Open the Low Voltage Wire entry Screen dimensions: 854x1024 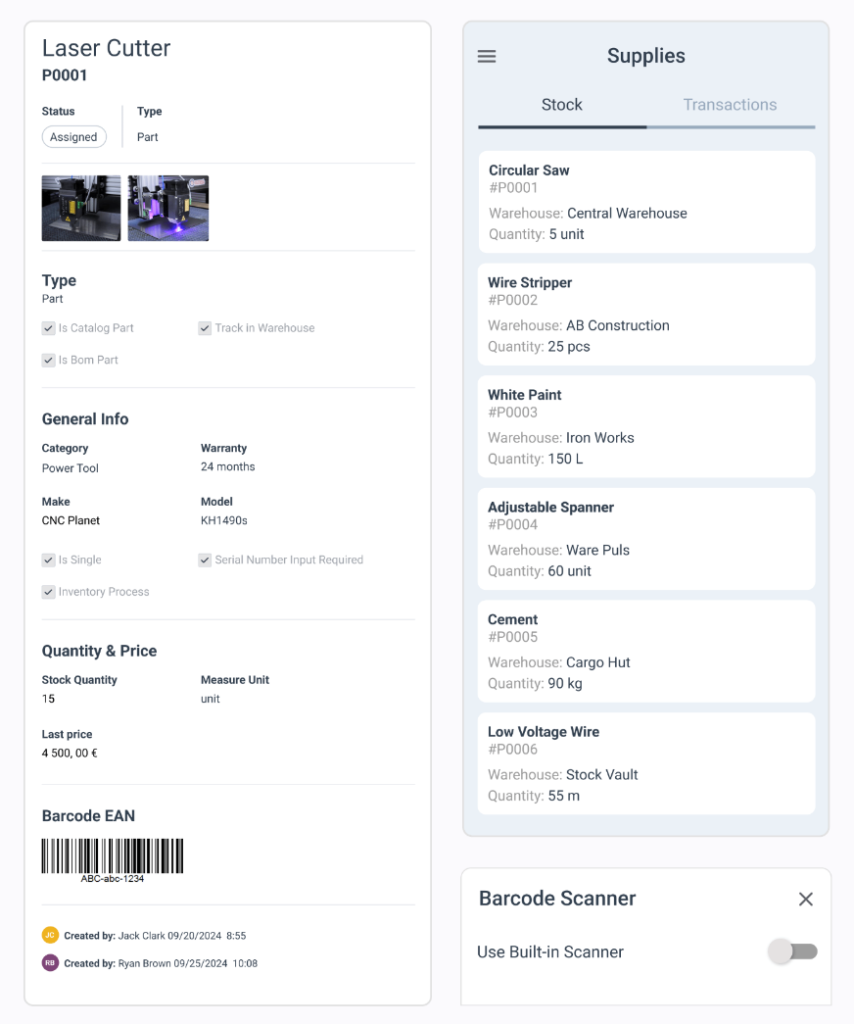646,763
